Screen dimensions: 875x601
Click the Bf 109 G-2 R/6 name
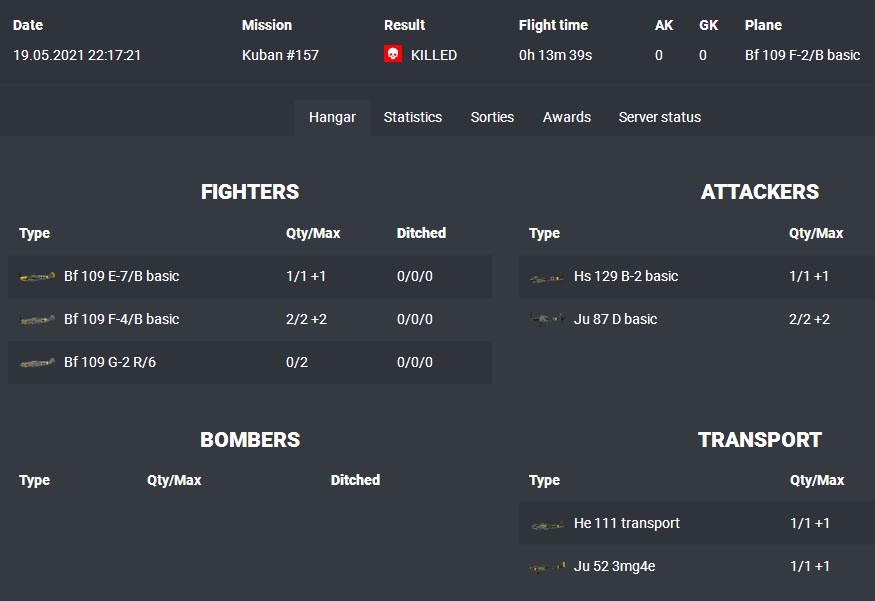click(x=110, y=362)
